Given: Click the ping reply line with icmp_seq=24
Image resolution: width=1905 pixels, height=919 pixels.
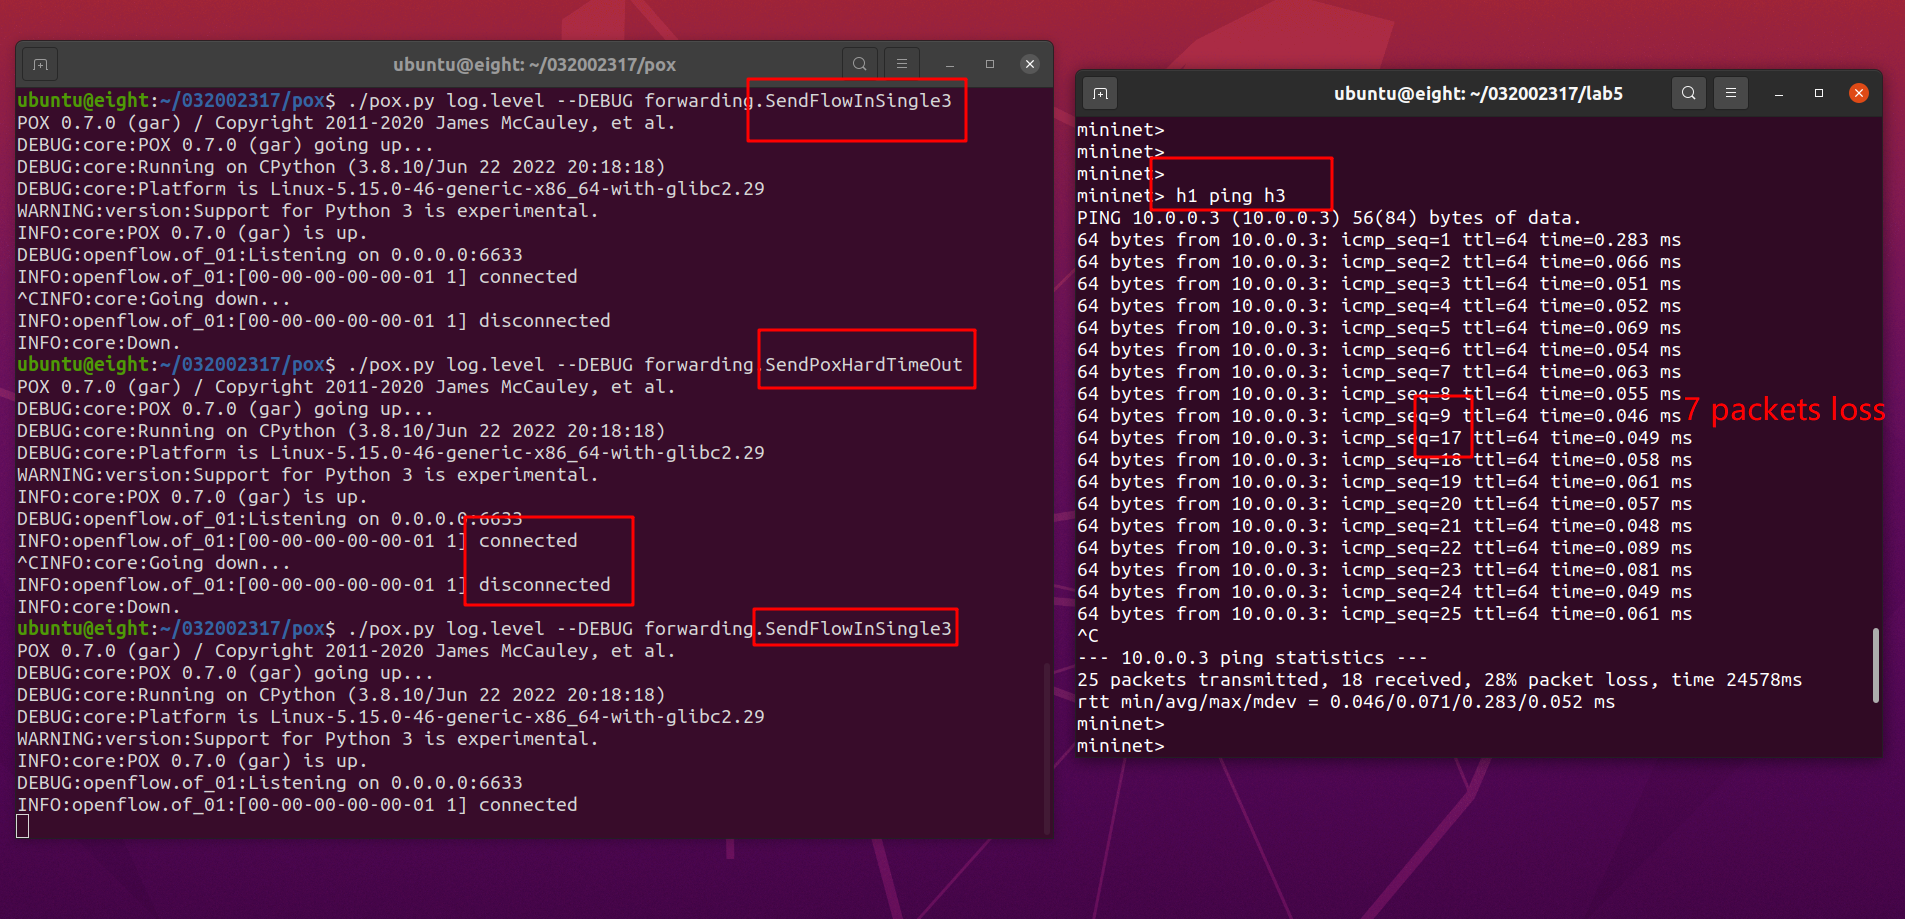Looking at the screenshot, I should (1385, 592).
